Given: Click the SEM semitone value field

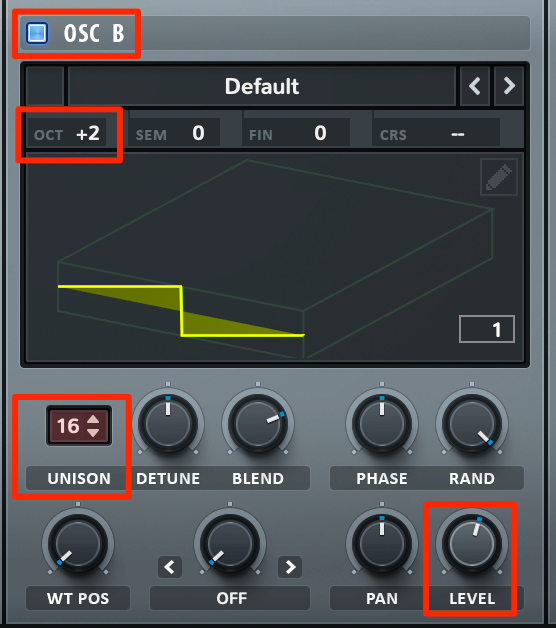Looking at the screenshot, I should (174, 133).
